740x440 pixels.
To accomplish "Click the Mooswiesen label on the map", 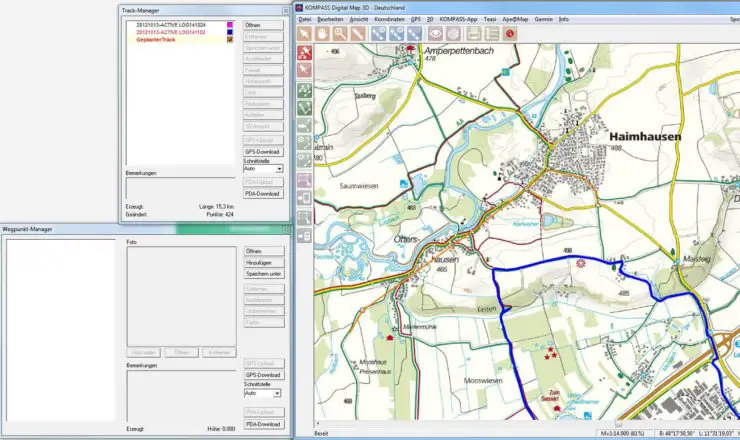I will 483,380.
